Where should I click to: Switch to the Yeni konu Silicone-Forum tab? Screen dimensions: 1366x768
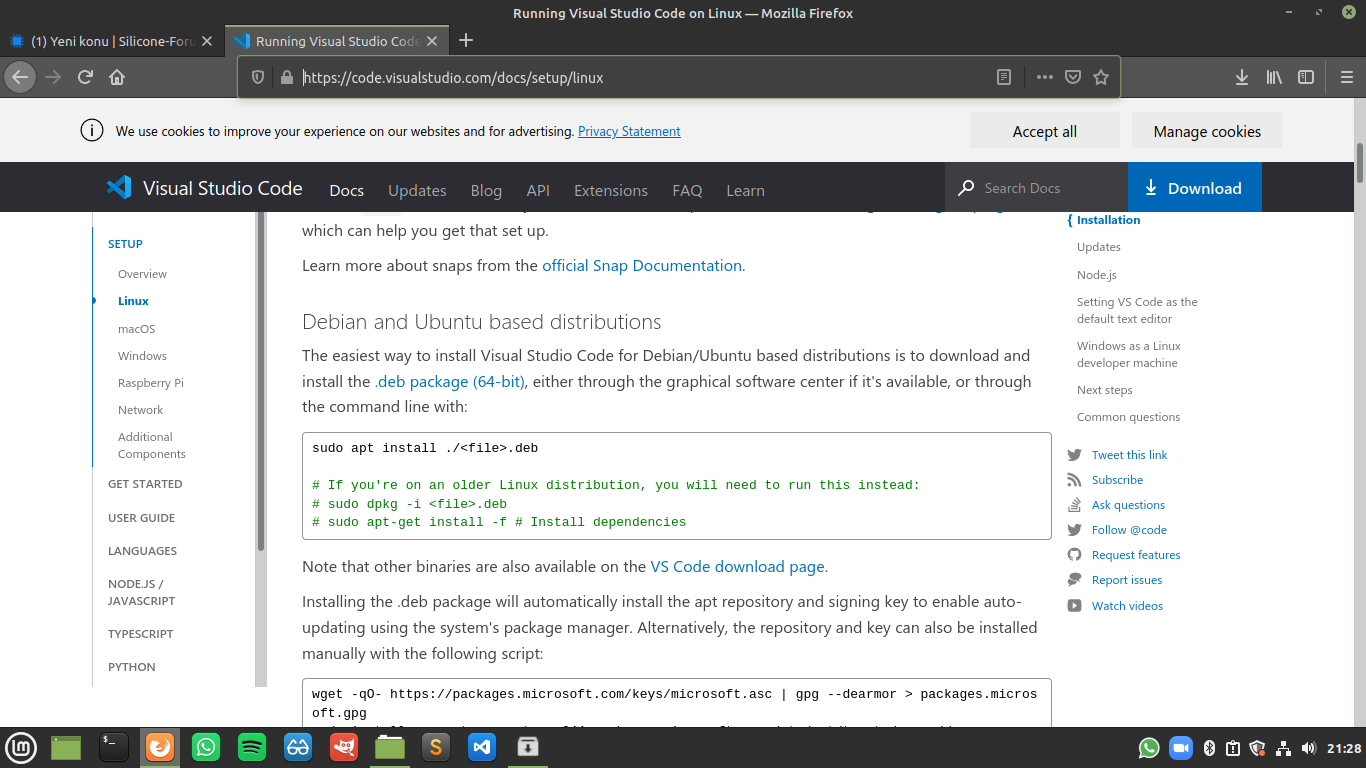[111, 41]
